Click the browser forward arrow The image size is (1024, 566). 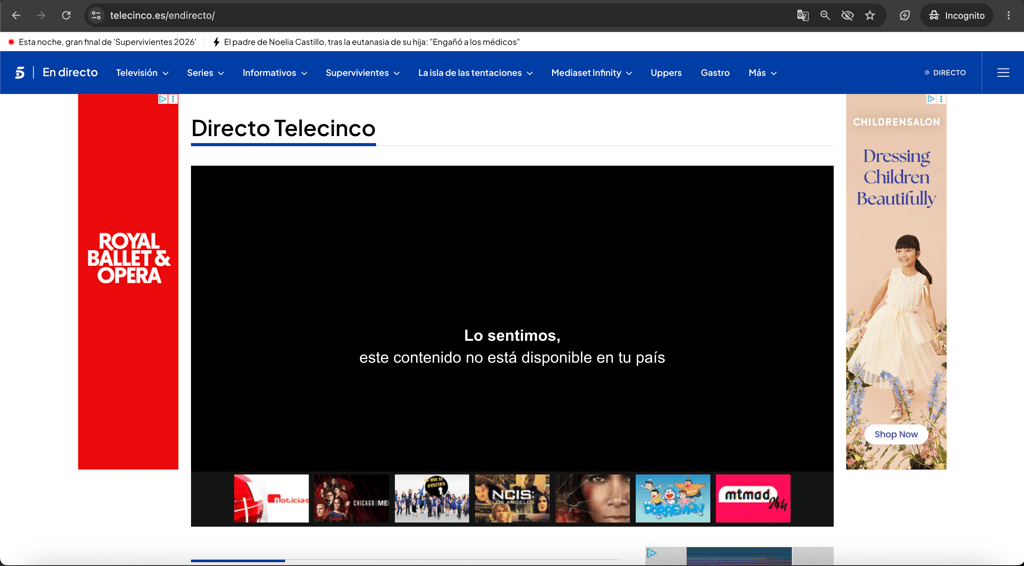pos(40,15)
